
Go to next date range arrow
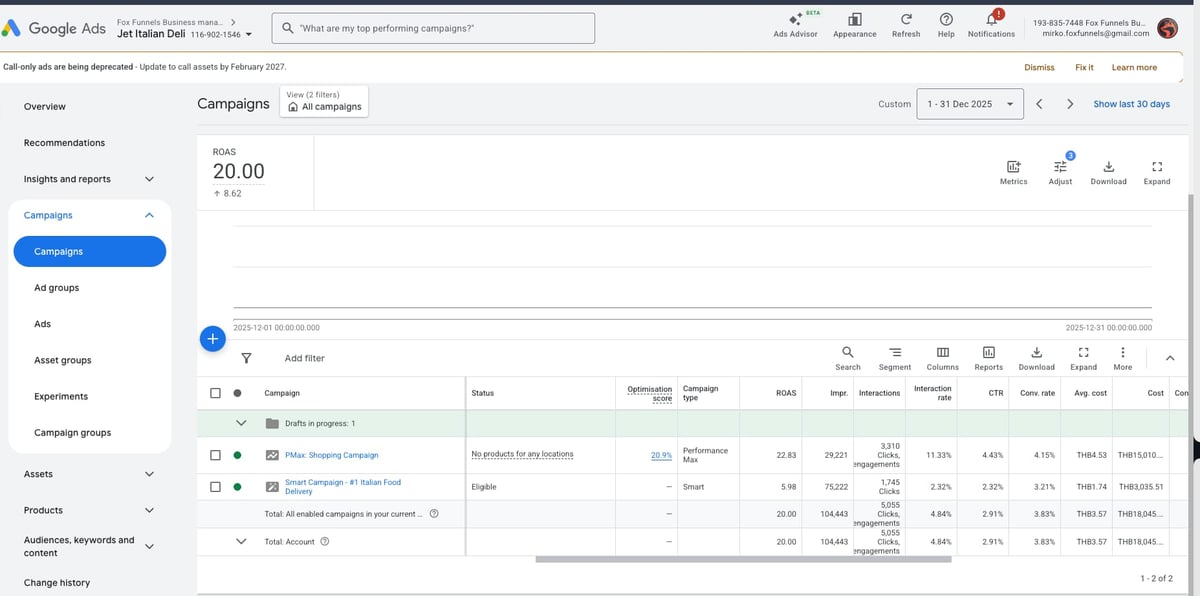pos(1070,103)
